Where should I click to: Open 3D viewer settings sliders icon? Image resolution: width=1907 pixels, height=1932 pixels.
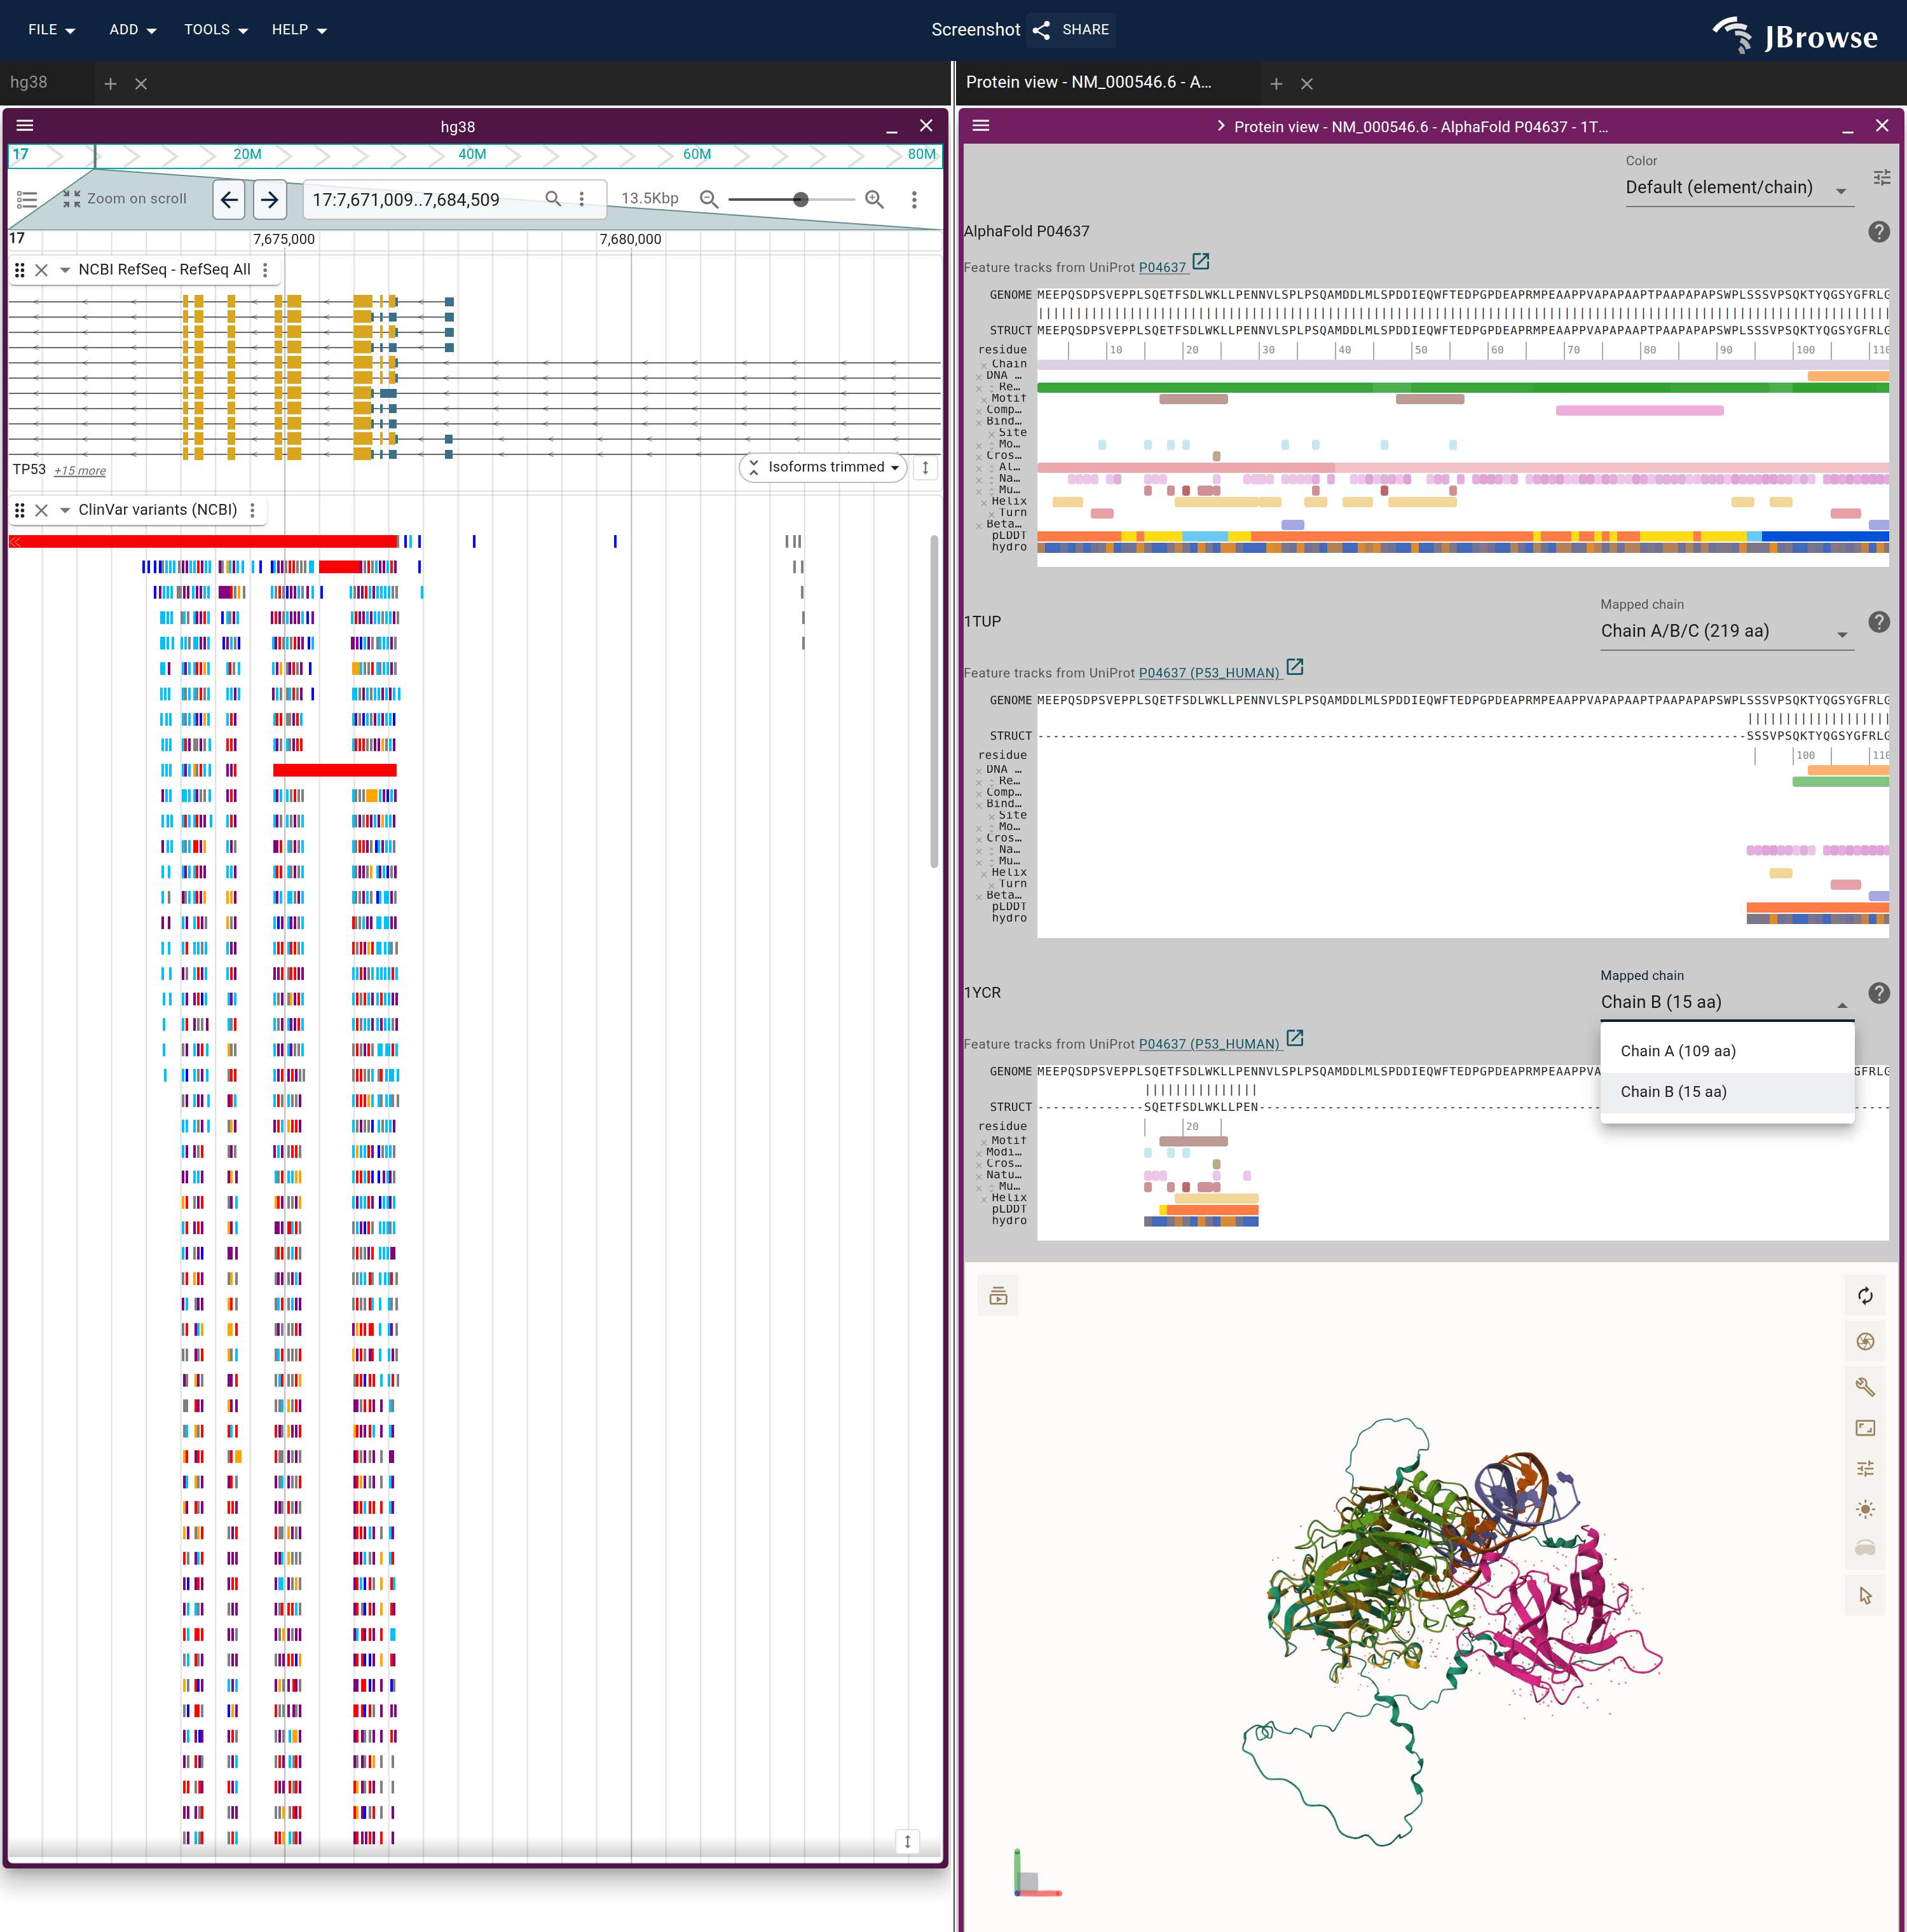[x=1865, y=1469]
